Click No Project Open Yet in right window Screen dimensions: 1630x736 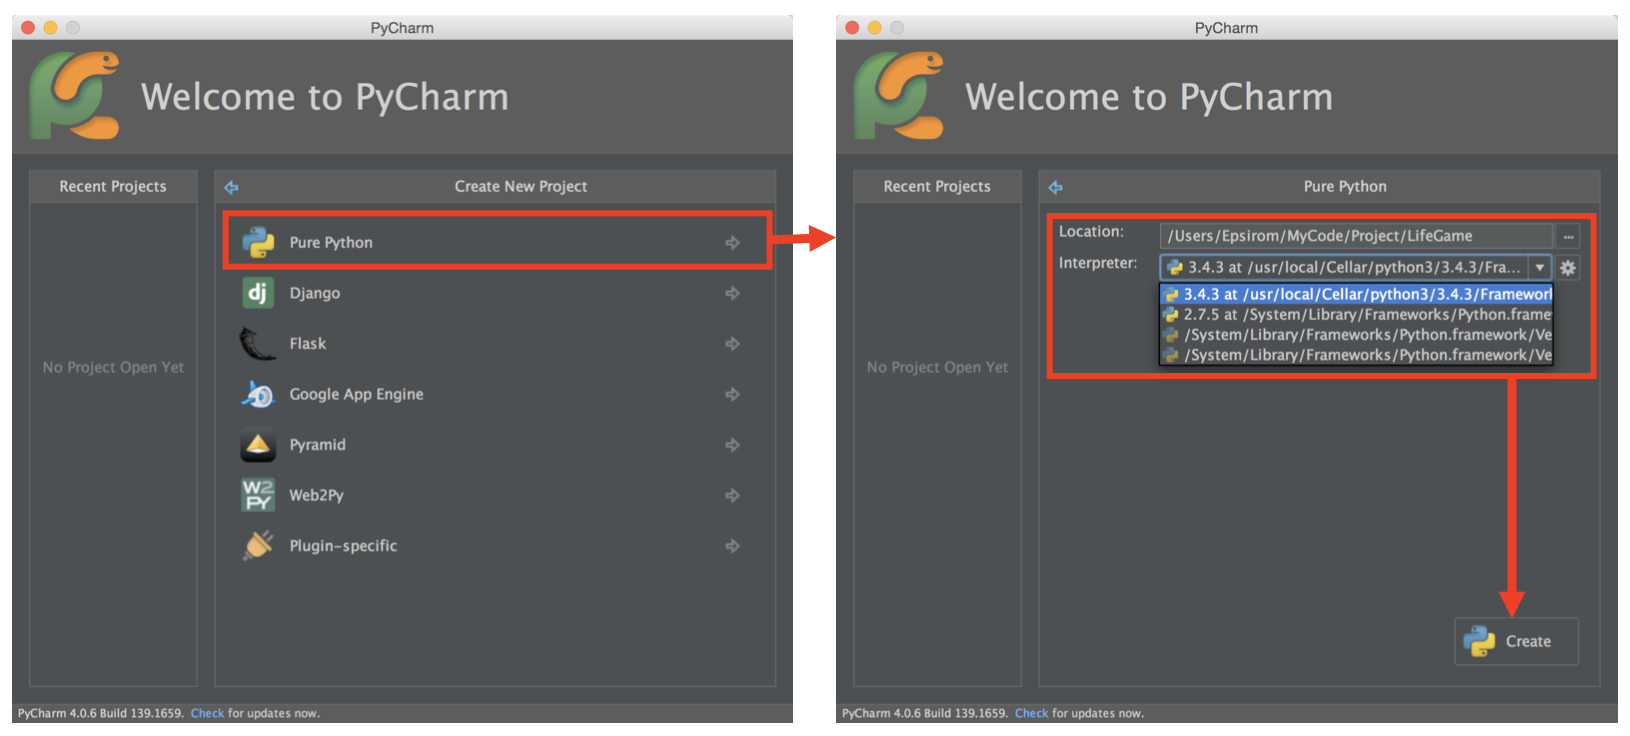pyautogui.click(x=937, y=367)
